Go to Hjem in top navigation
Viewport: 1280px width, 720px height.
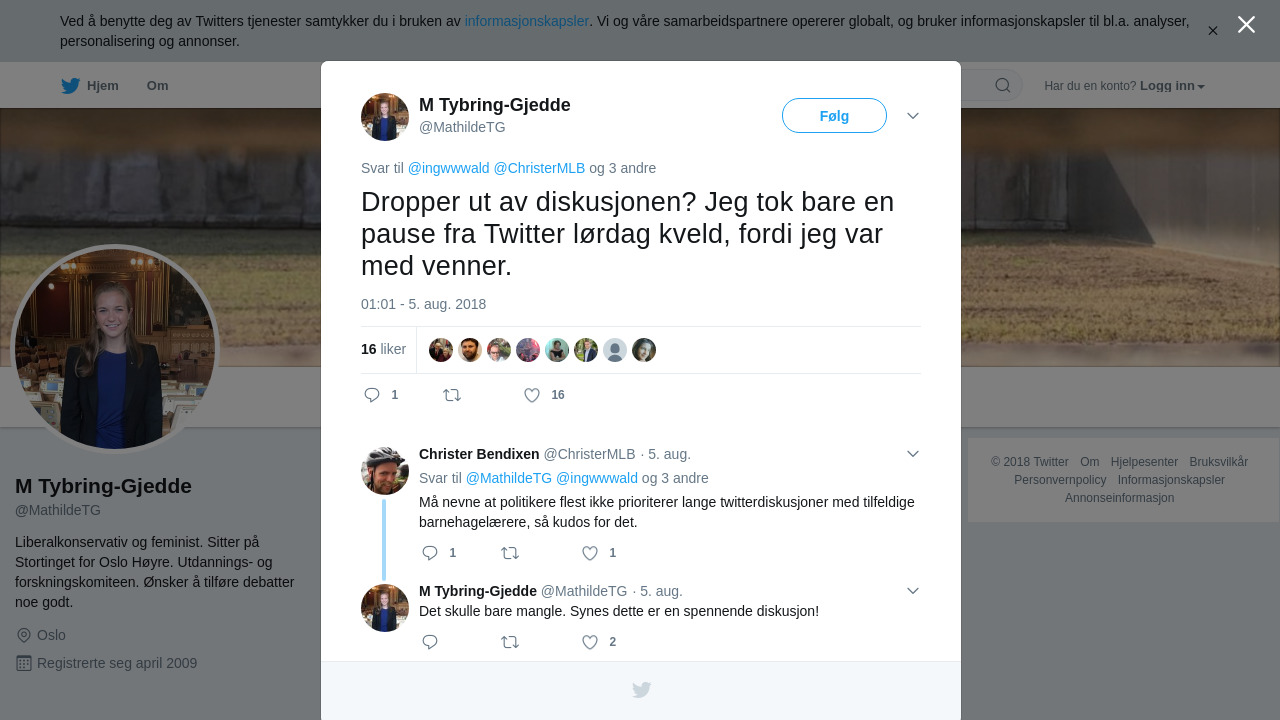coord(90,86)
